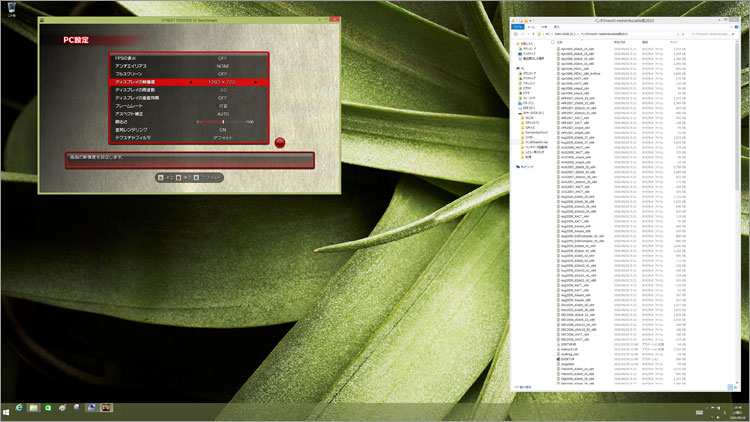The height and width of the screenshot is (422, 750).
Task: Open the Home ribbon tab in Explorer
Action: click(x=532, y=25)
